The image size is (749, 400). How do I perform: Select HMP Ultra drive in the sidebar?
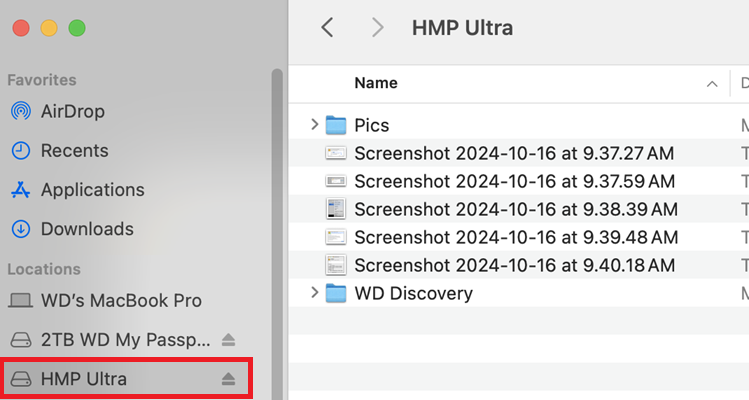point(84,379)
